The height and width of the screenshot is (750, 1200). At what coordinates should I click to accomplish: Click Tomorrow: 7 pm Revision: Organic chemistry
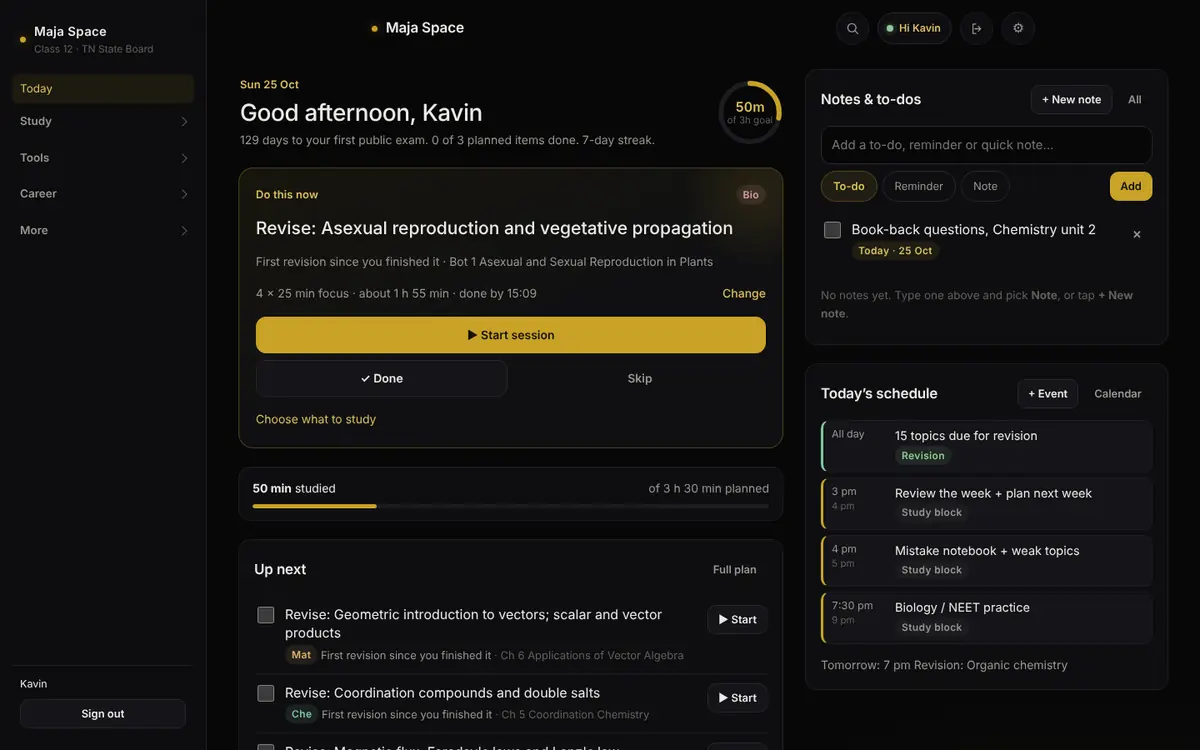[944, 665]
